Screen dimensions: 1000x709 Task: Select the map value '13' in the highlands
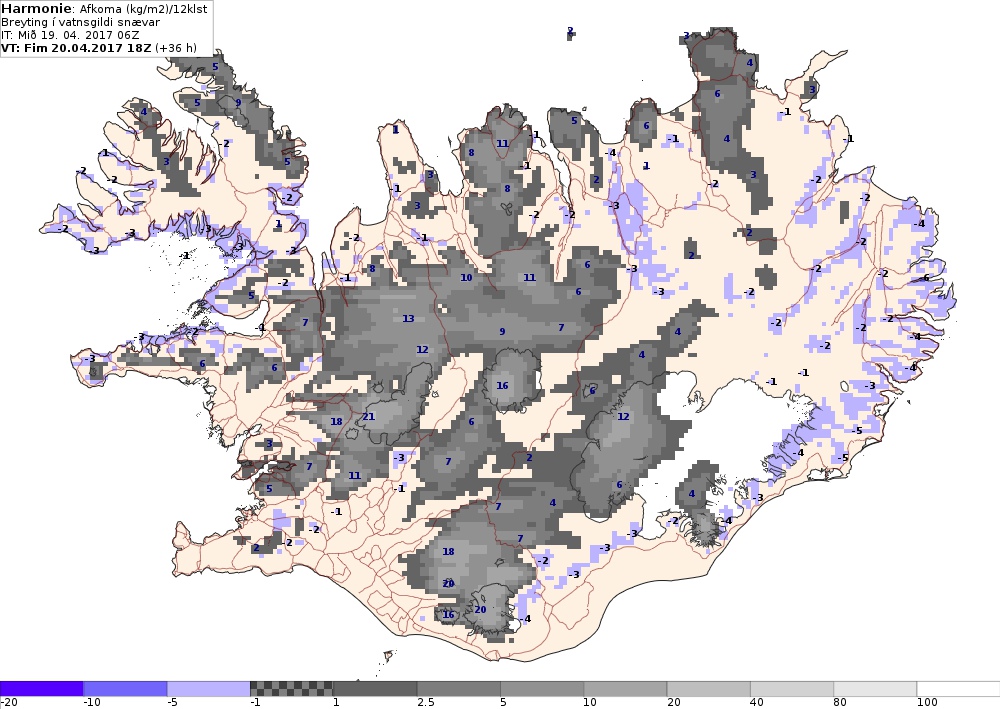coord(408,319)
